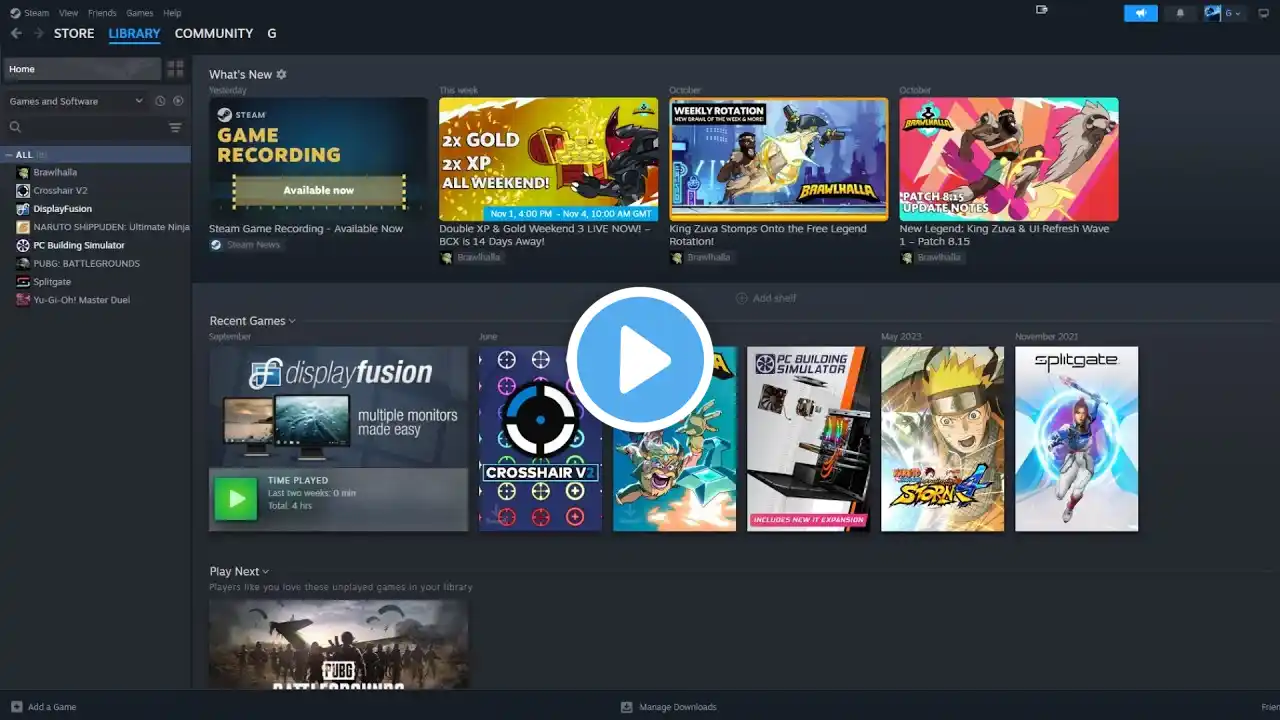Open 'King Zuva Stomps Onto' headline
This screenshot has height=720, width=1280.
click(769, 235)
